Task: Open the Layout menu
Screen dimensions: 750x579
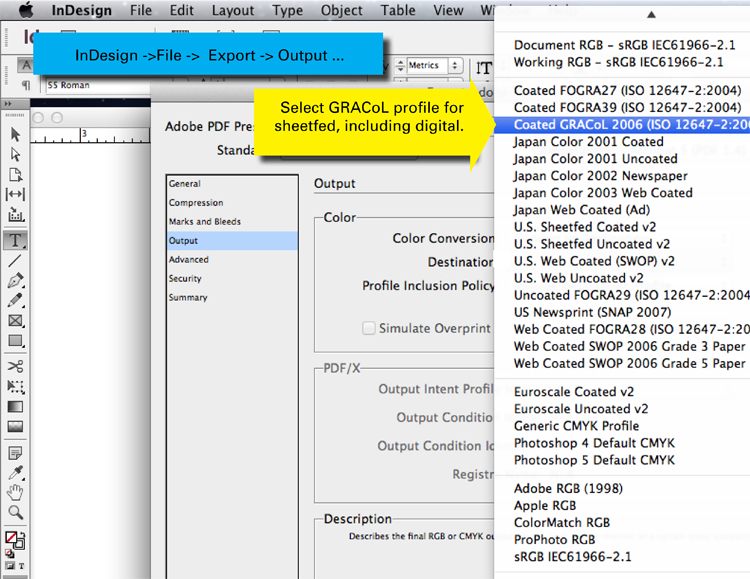Action: click(x=233, y=10)
